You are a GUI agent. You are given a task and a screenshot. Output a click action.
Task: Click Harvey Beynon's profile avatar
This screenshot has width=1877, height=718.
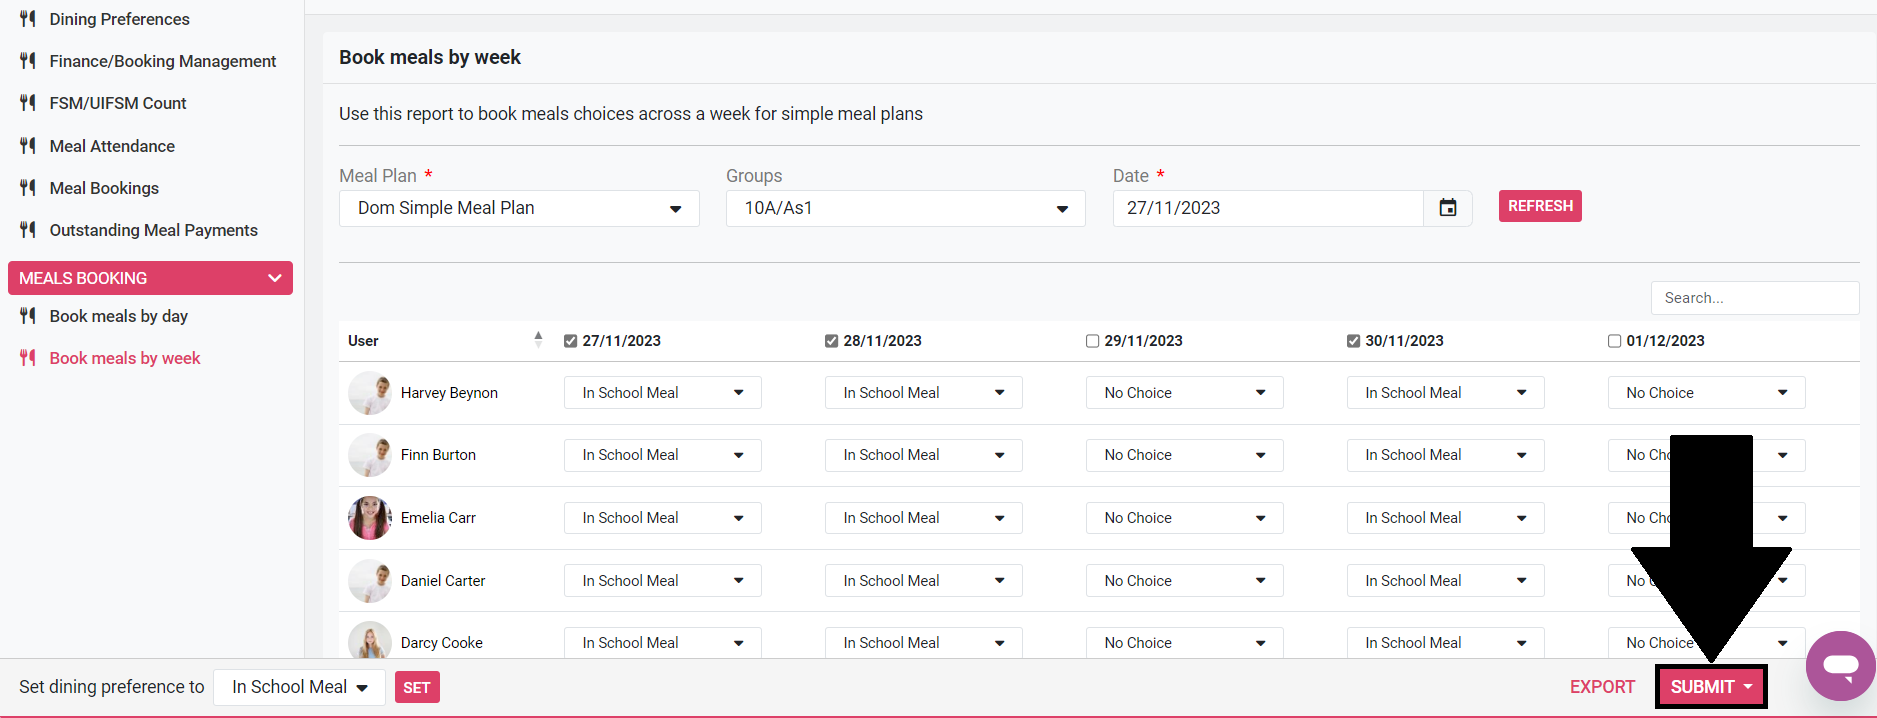(369, 393)
